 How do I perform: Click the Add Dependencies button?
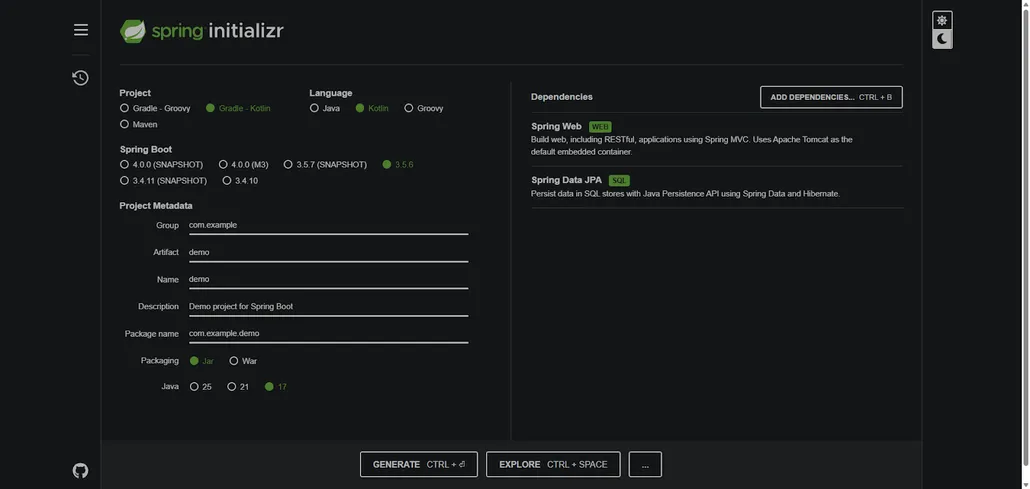tap(831, 97)
